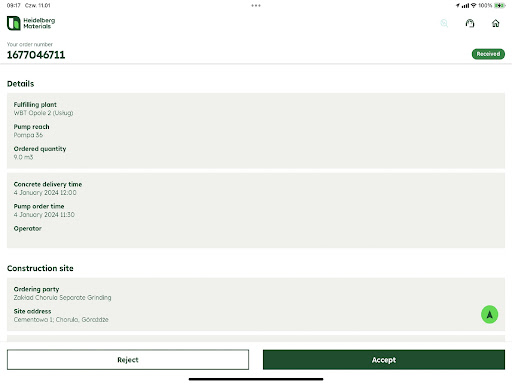Screen dimensions: 512x384
Task: Tap the Construction site heading
Action: pos(40,268)
